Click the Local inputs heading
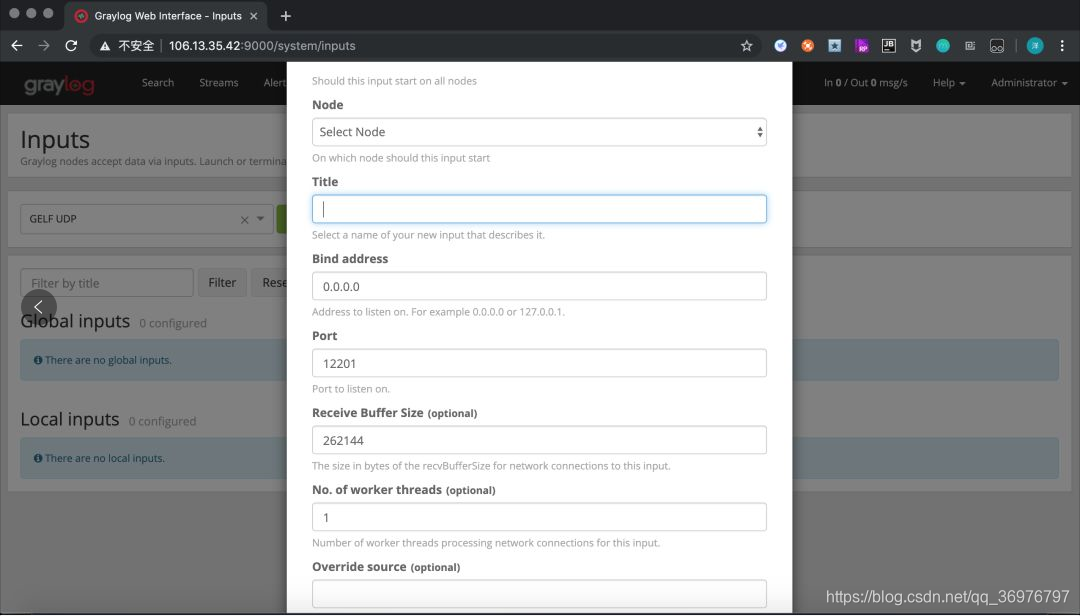Screen dimensions: 1080x616 tap(70, 419)
